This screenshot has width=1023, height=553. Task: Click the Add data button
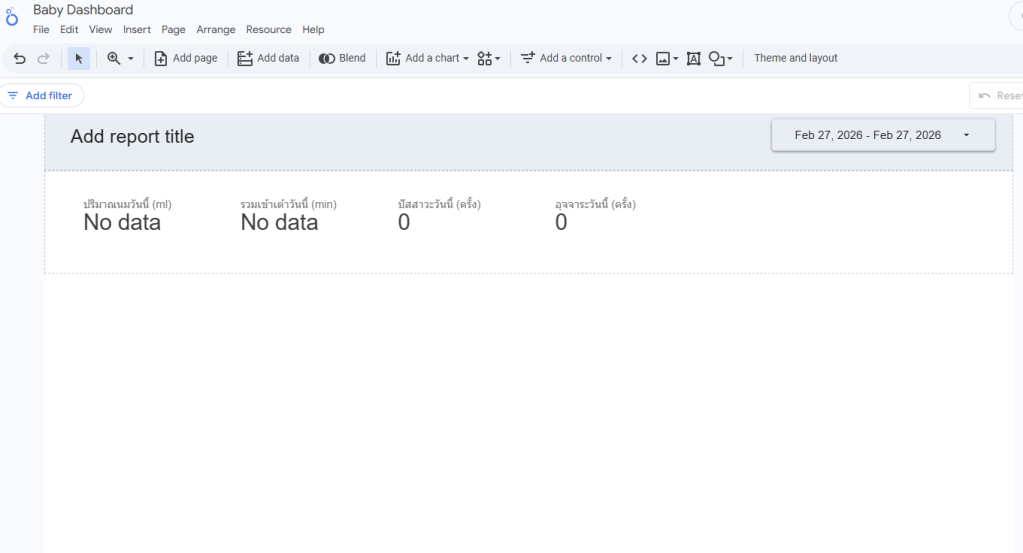coord(268,59)
